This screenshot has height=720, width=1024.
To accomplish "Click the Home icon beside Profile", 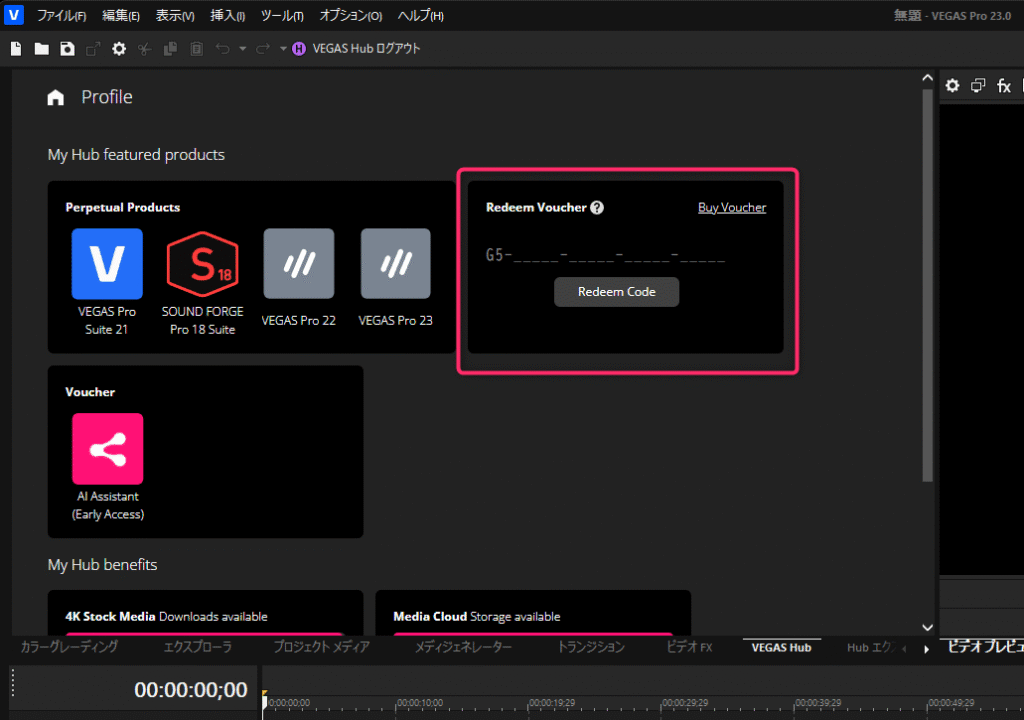I will click(56, 97).
